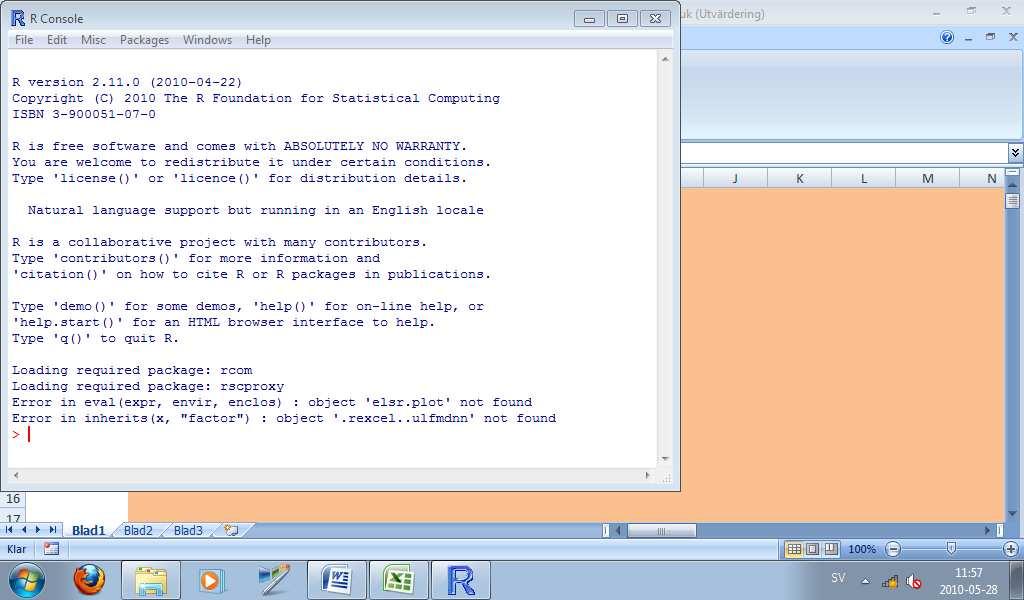Go to the previous sheet tab

click(x=24, y=530)
